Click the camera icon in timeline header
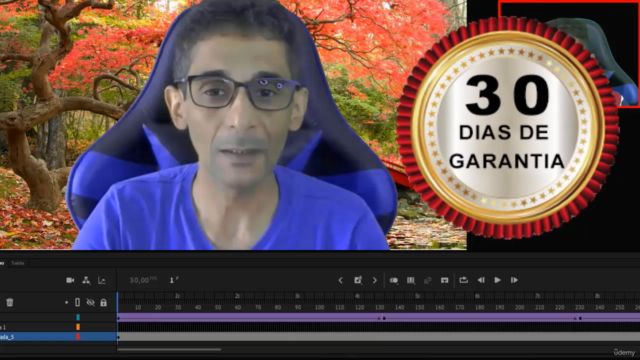 coord(70,280)
